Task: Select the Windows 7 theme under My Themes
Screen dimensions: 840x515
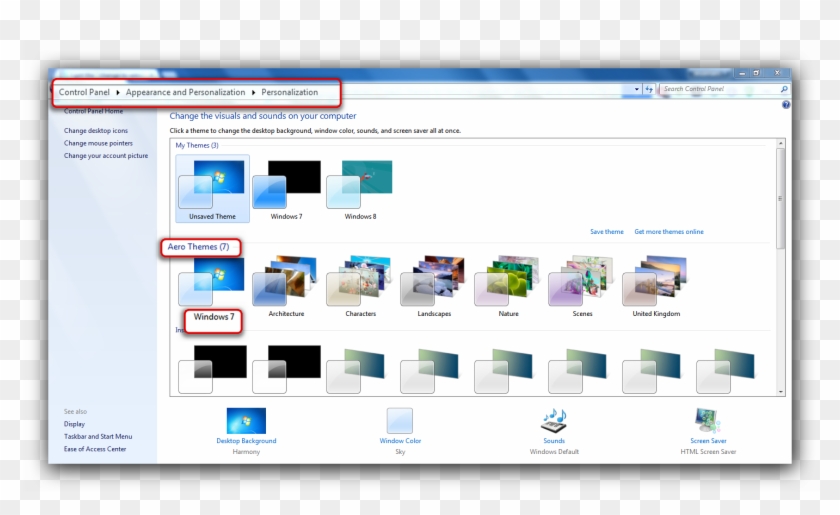Action: pos(286,188)
